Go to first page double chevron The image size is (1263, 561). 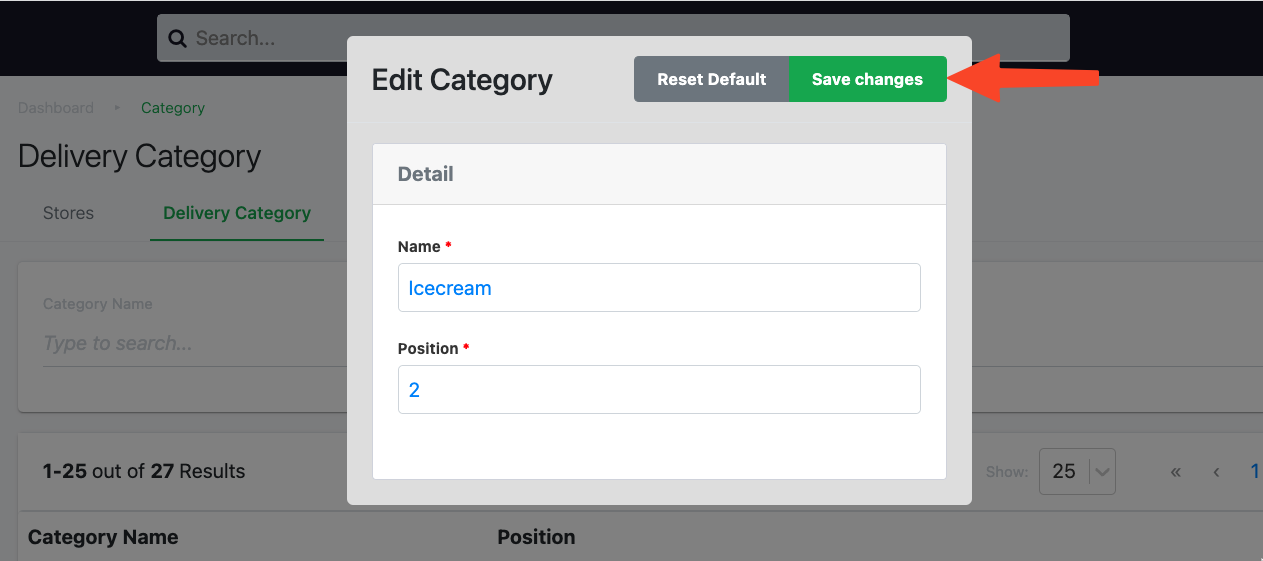1176,472
